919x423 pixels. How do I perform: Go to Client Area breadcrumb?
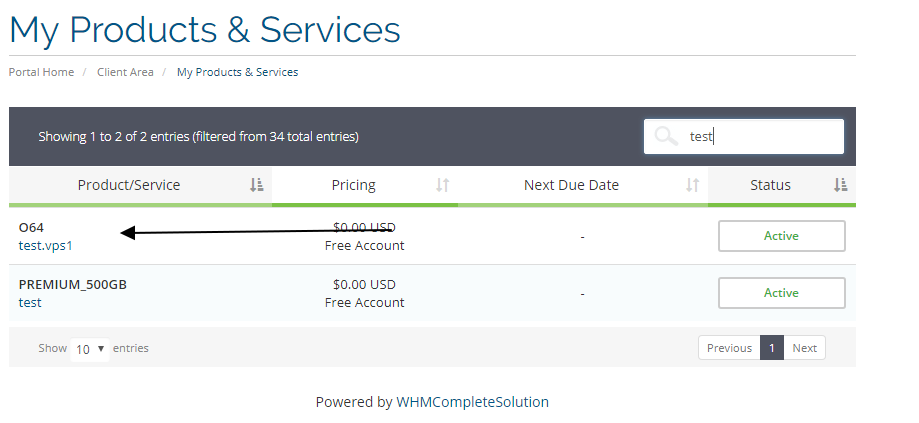coord(125,72)
